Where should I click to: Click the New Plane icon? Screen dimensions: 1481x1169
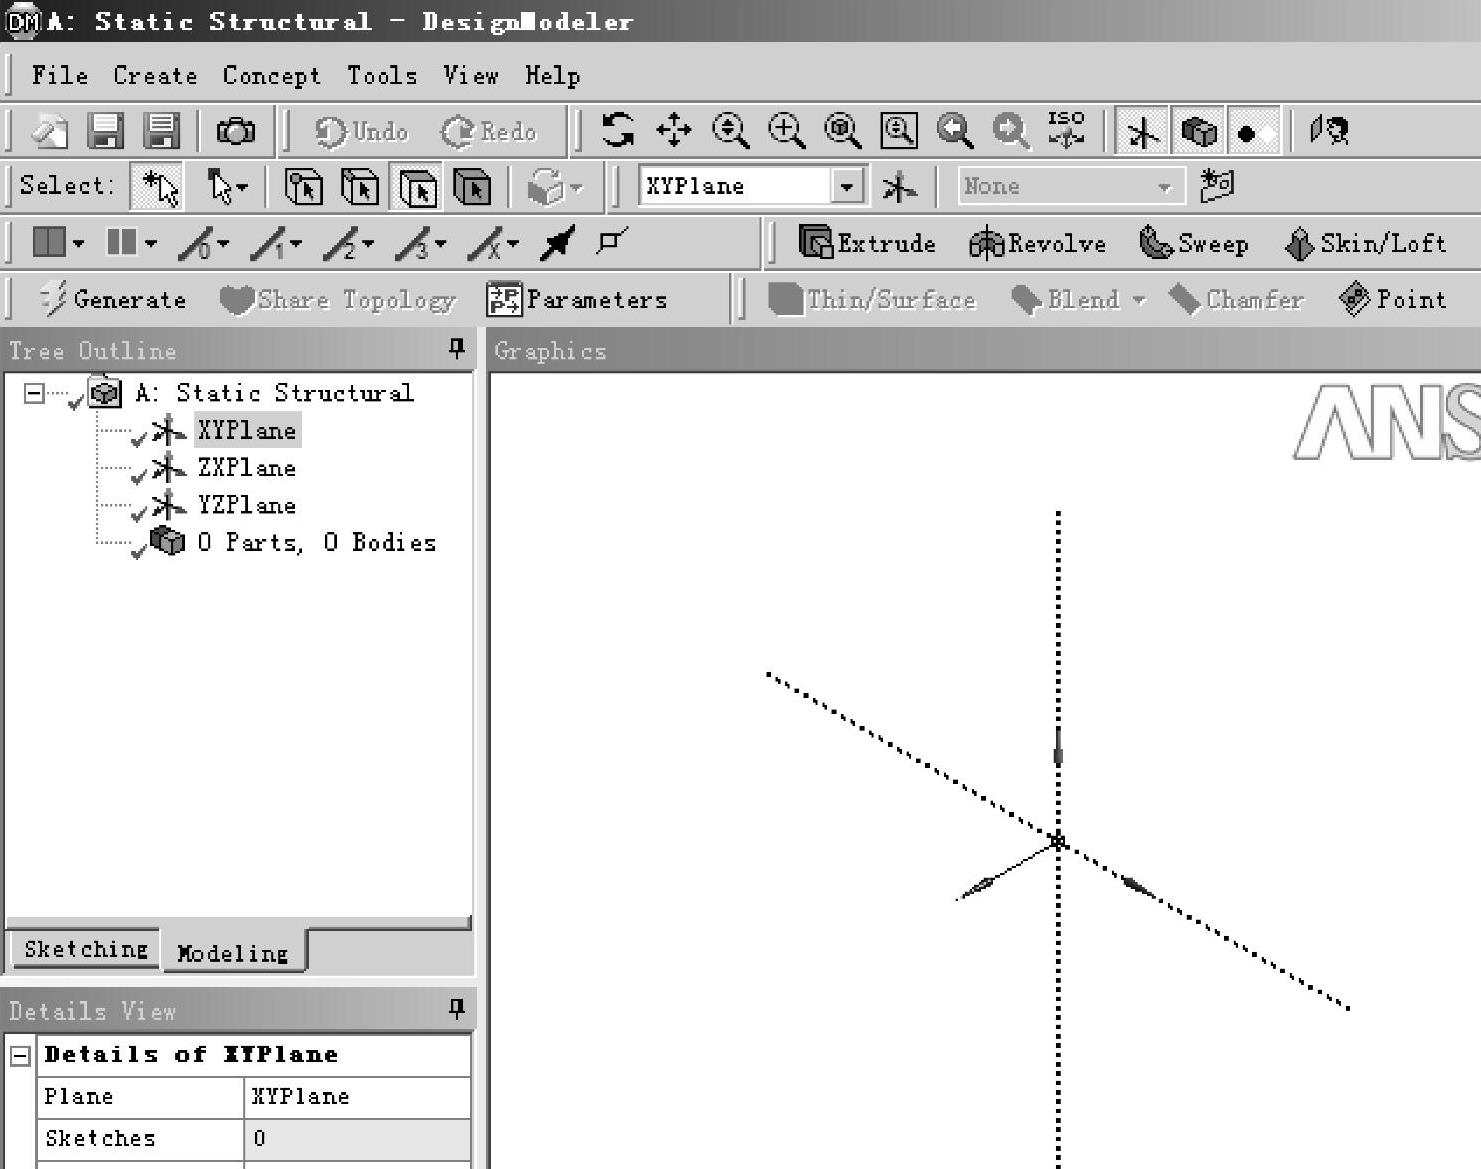tap(899, 186)
